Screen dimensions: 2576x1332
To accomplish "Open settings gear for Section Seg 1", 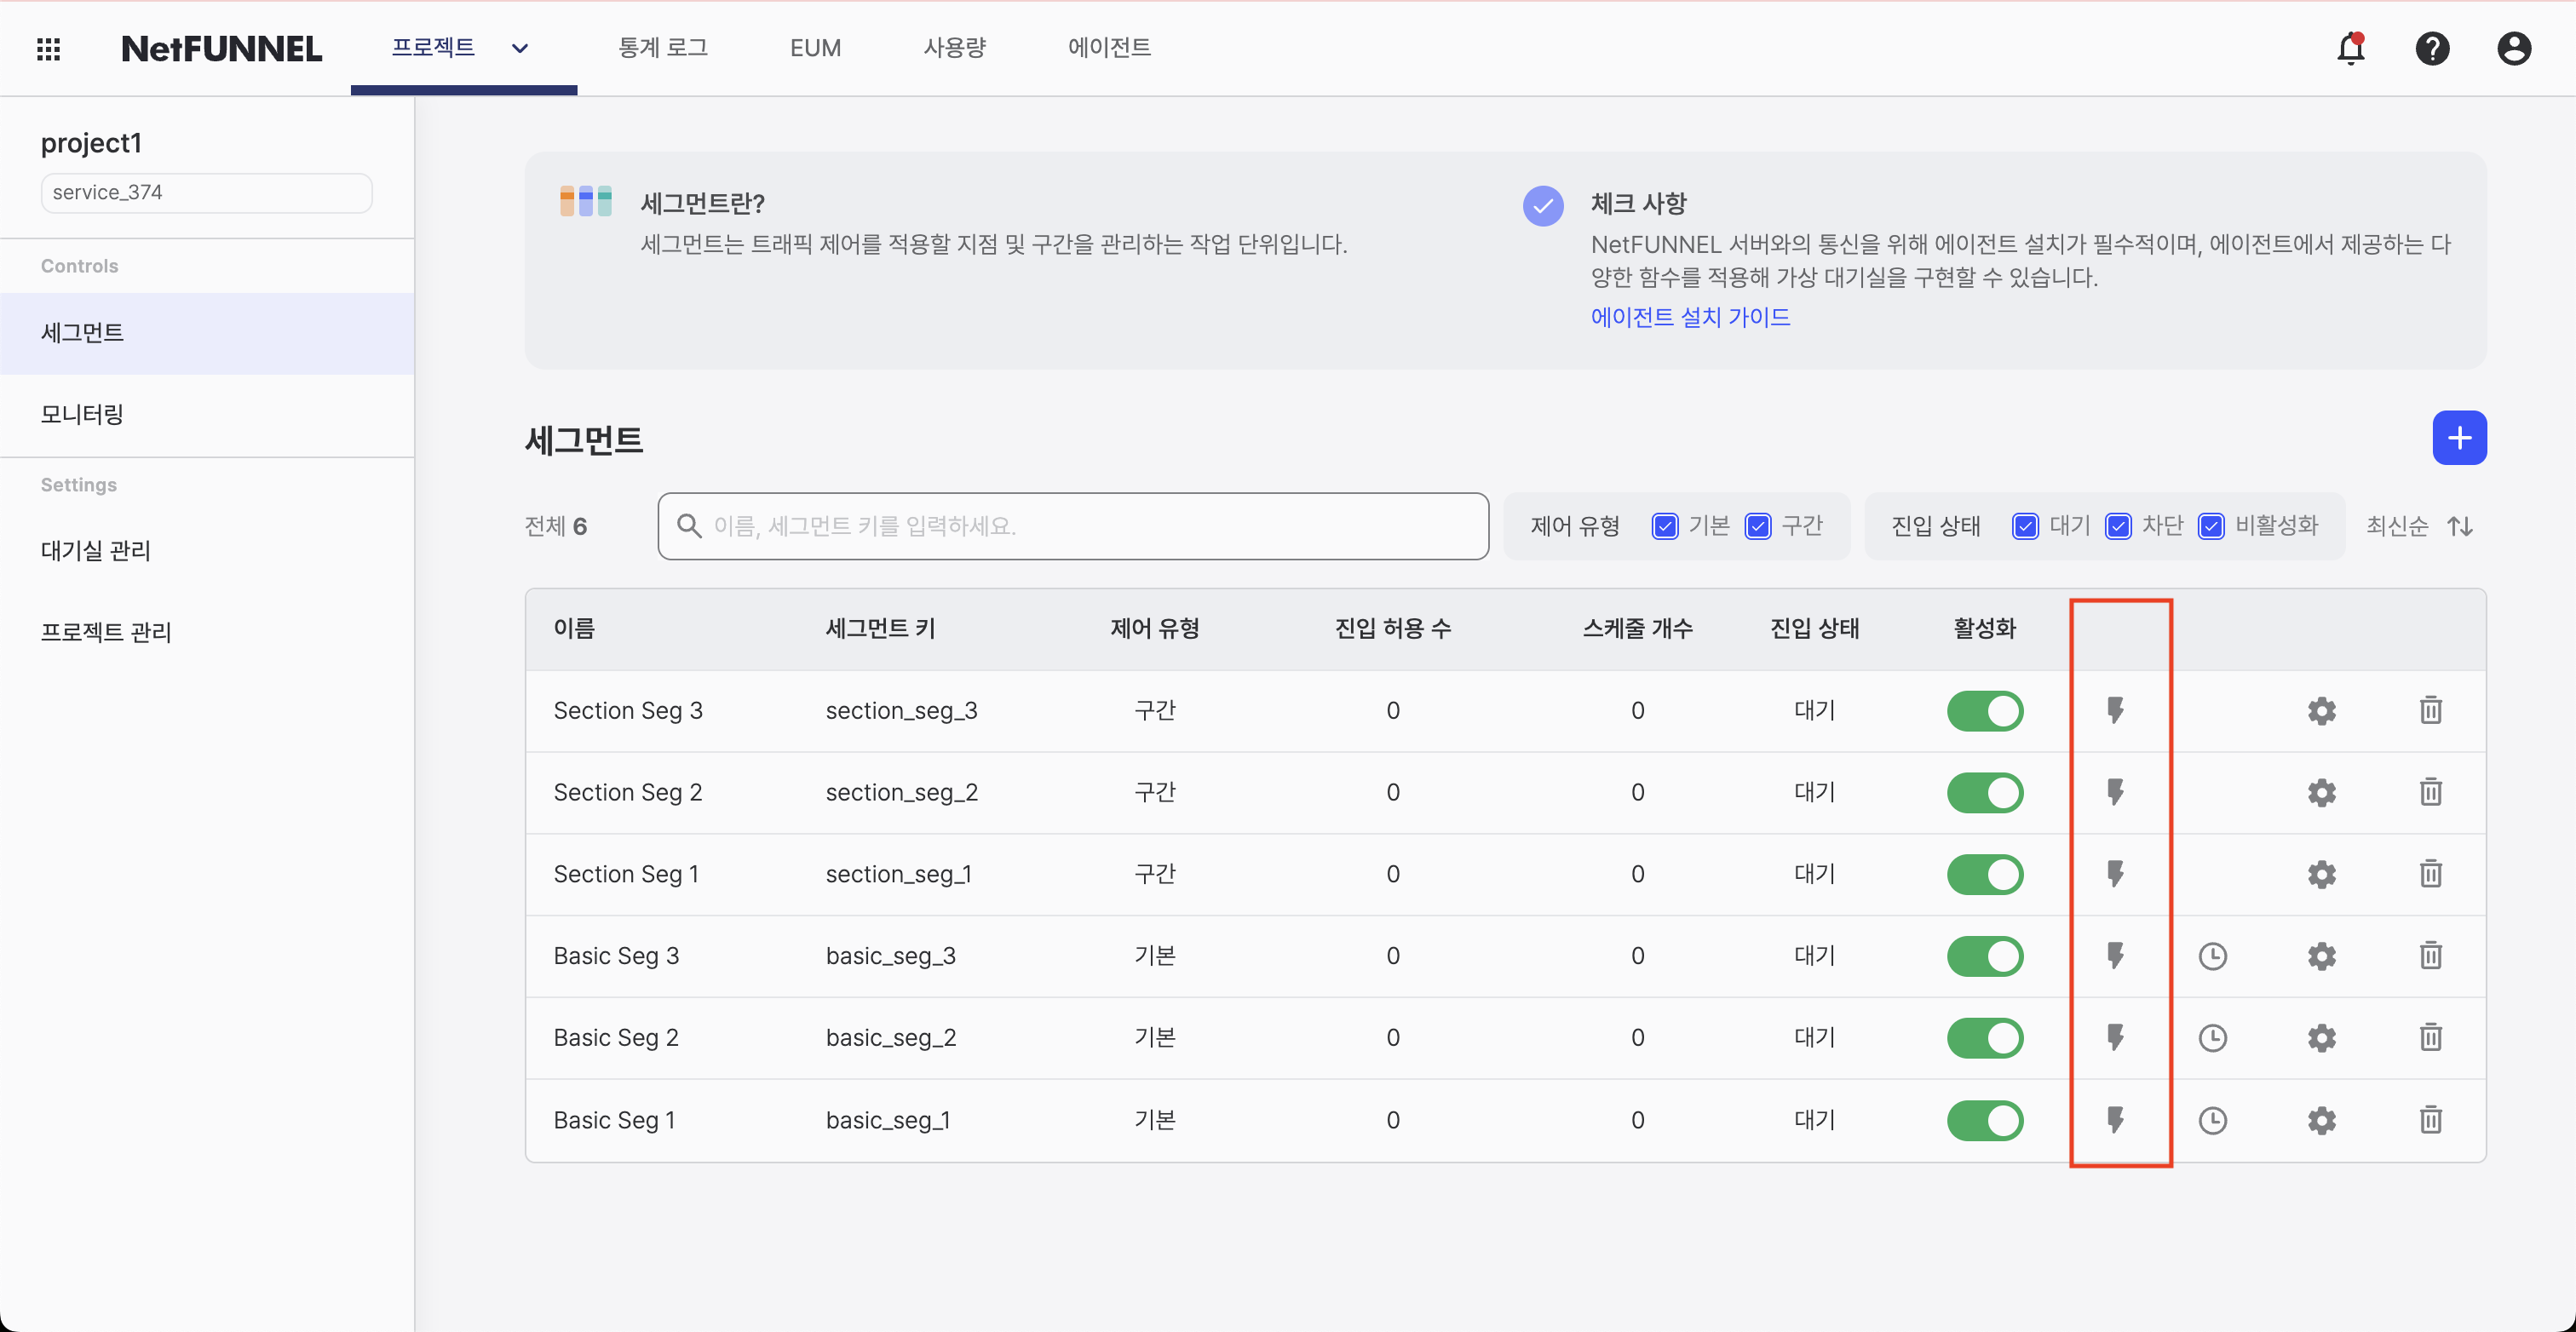I will [x=2321, y=874].
